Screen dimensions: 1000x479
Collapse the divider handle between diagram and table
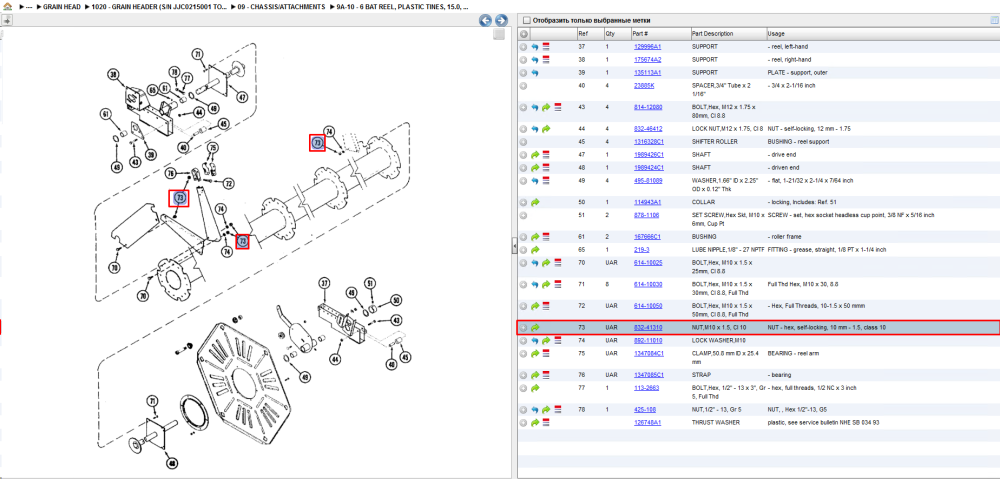click(514, 247)
